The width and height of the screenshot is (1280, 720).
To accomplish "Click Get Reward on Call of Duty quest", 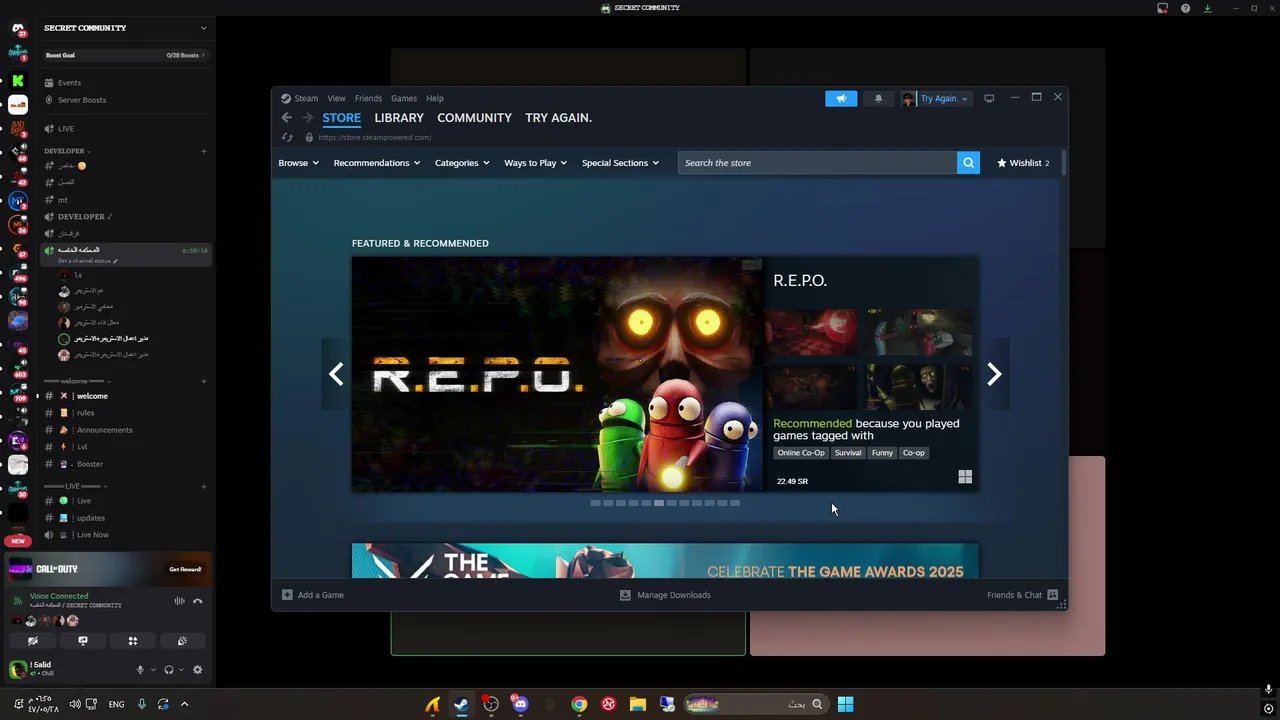I will tap(185, 569).
